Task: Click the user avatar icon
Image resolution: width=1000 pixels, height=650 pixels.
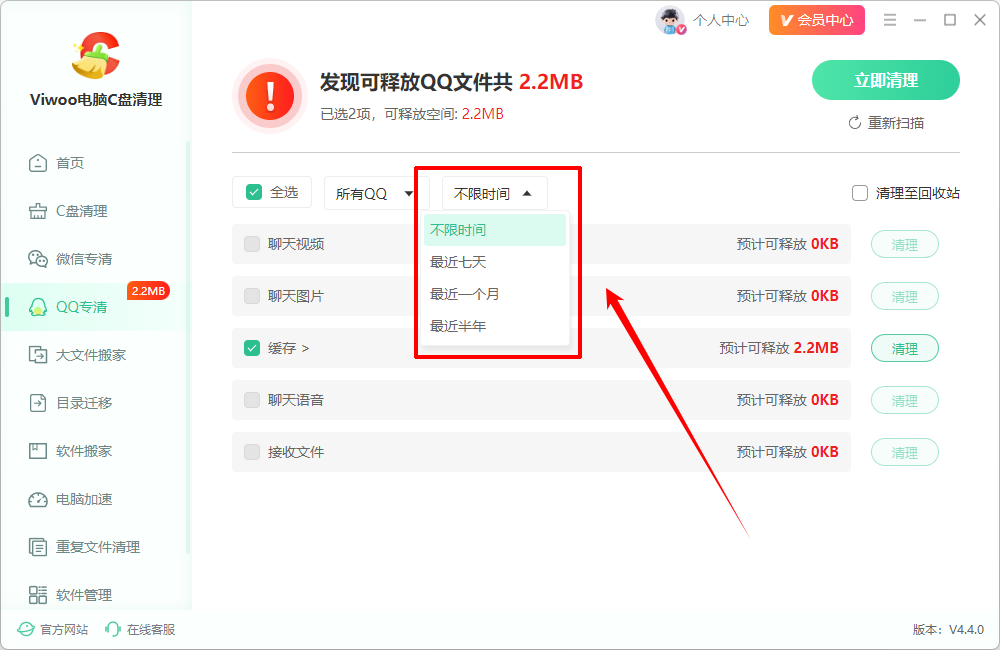Action: click(670, 20)
